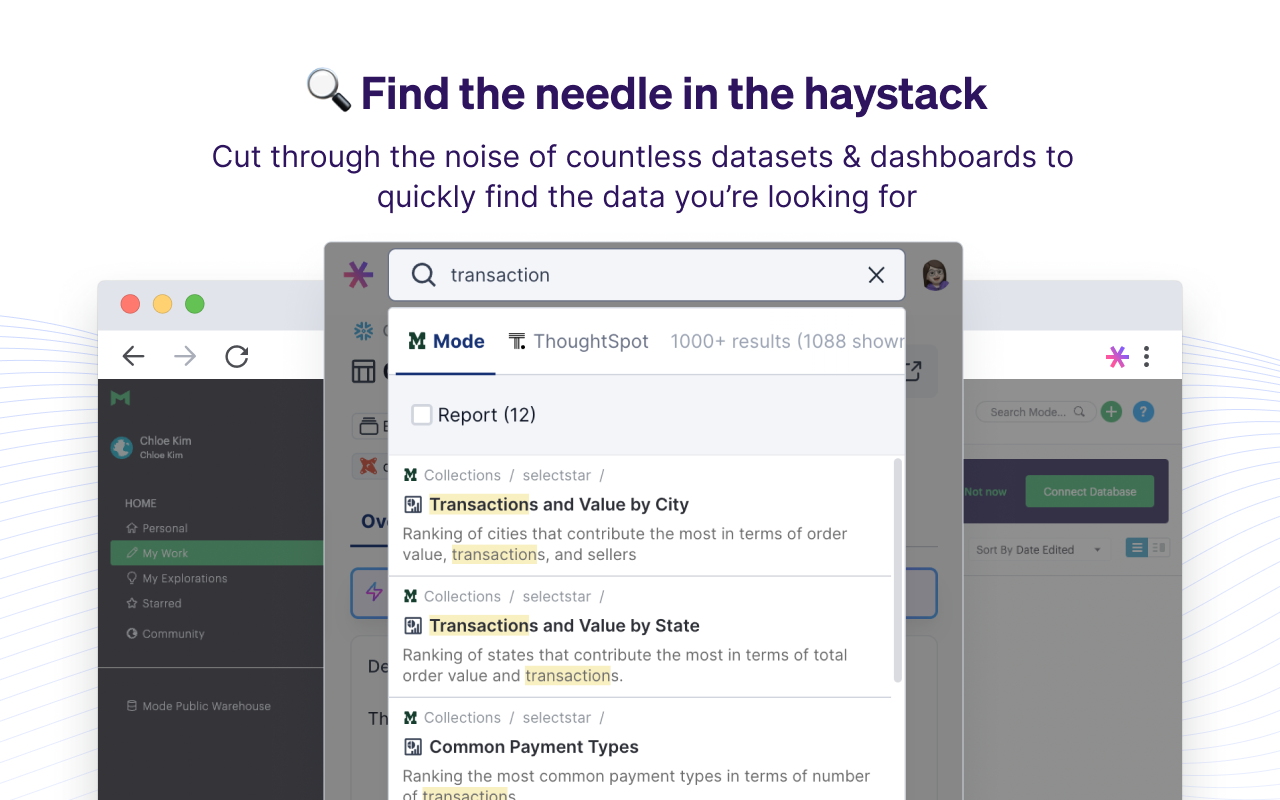Dismiss the banner with 'Not now'
The width and height of the screenshot is (1280, 800).
(986, 492)
